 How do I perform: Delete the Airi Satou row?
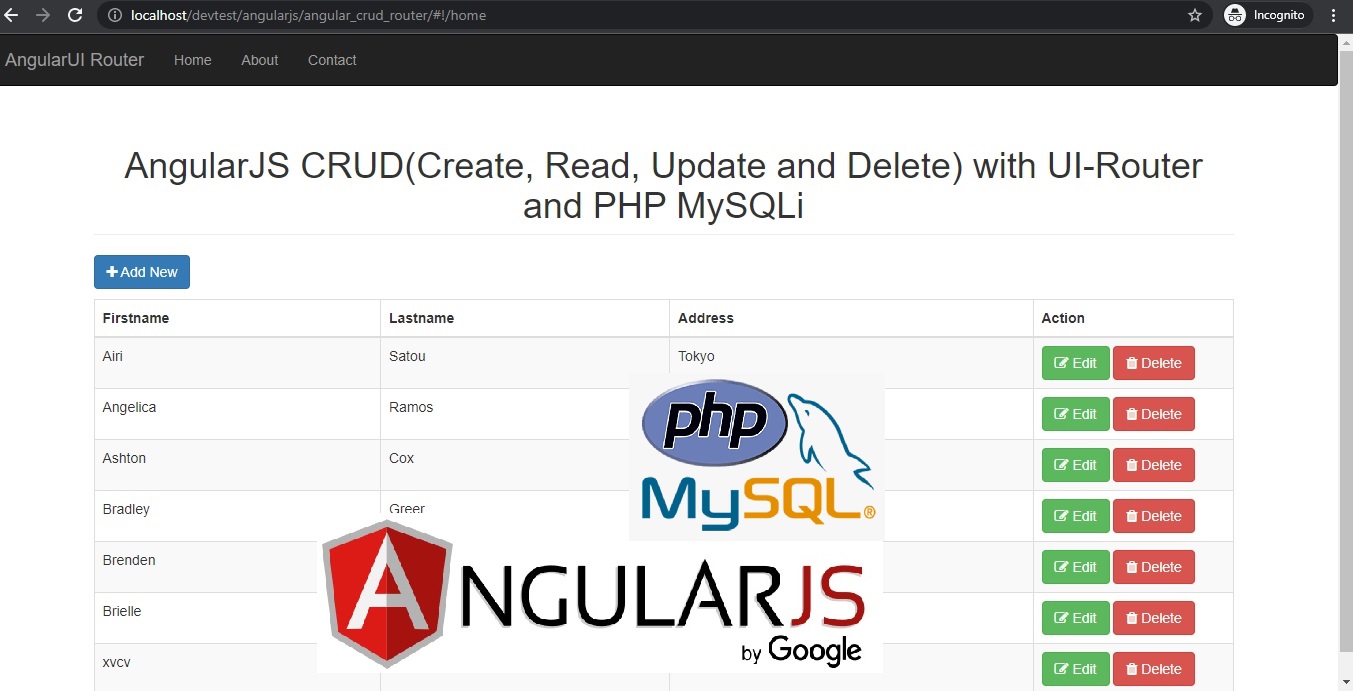[1154, 363]
